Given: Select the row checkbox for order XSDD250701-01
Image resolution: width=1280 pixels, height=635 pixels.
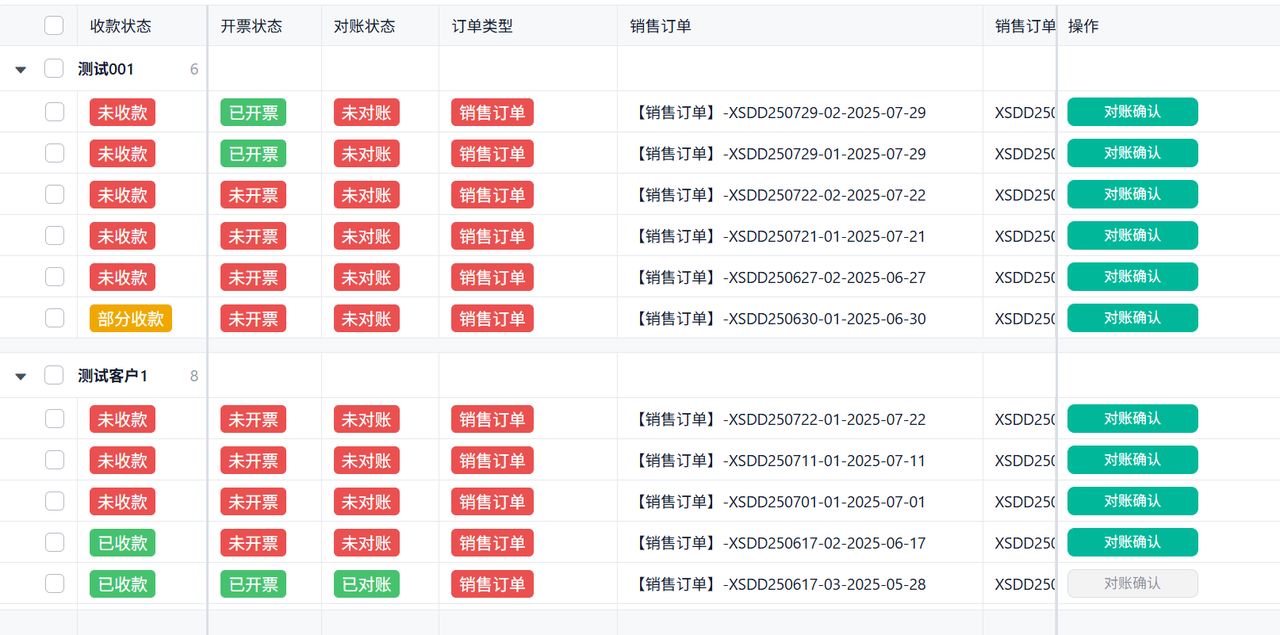Looking at the screenshot, I should 54,501.
